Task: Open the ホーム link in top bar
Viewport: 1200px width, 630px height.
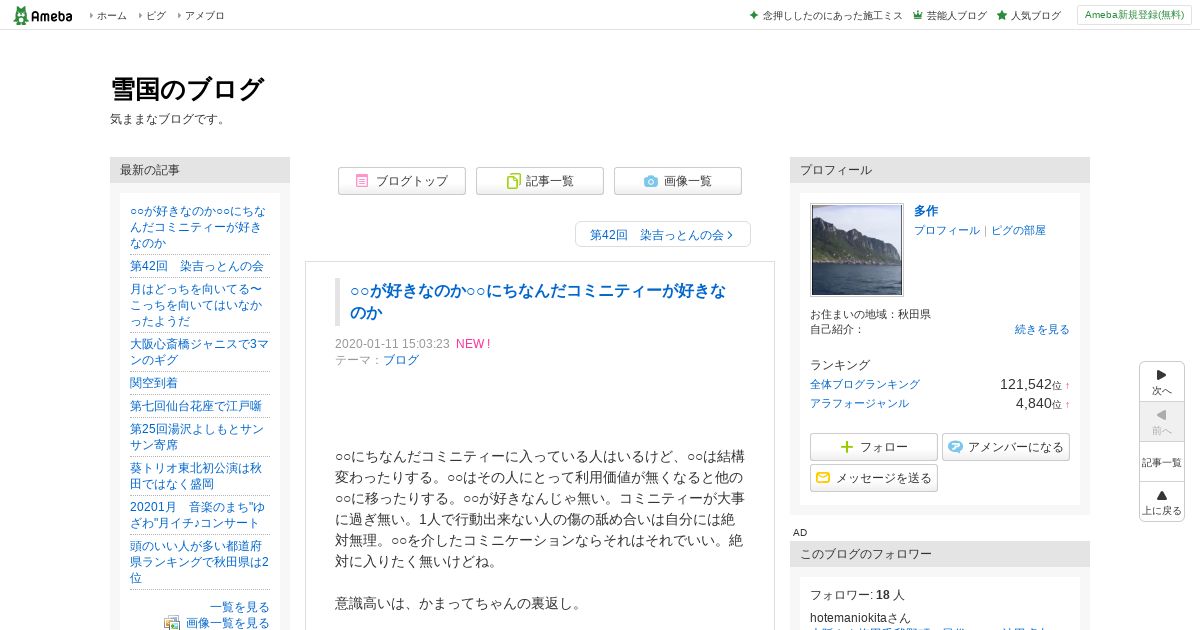Action: [x=111, y=16]
